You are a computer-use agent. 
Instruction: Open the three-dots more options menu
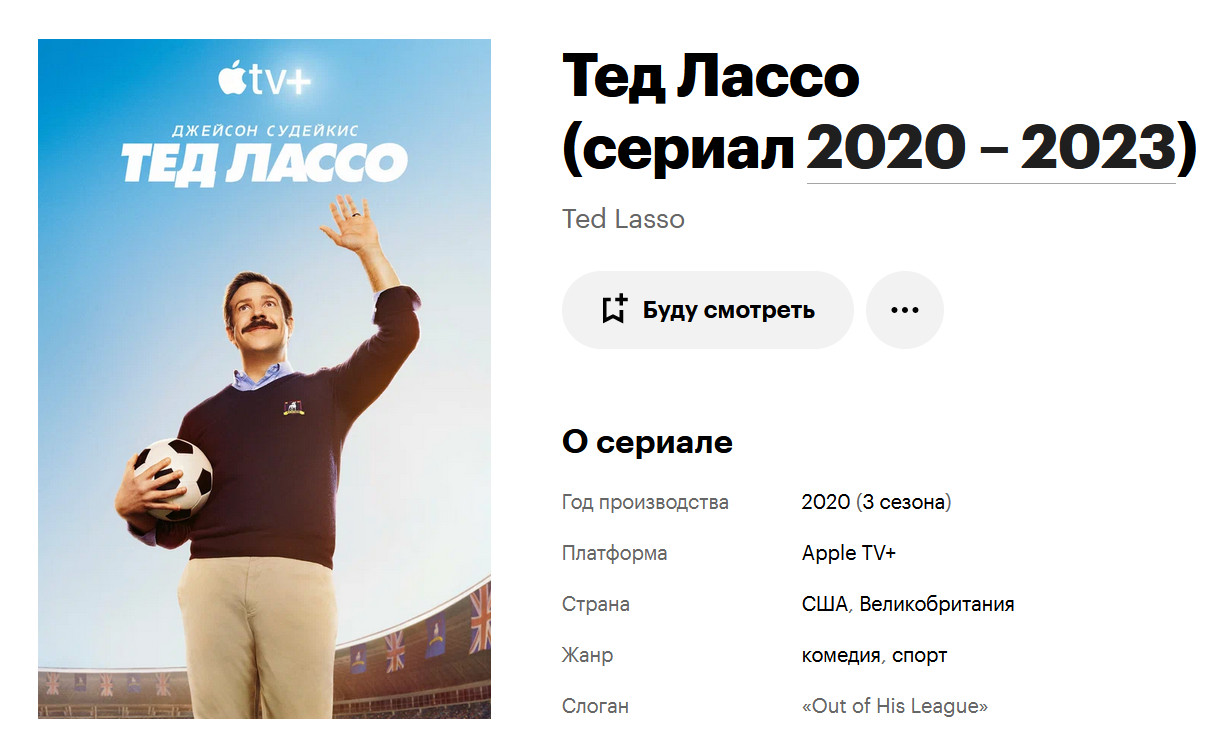coord(905,310)
